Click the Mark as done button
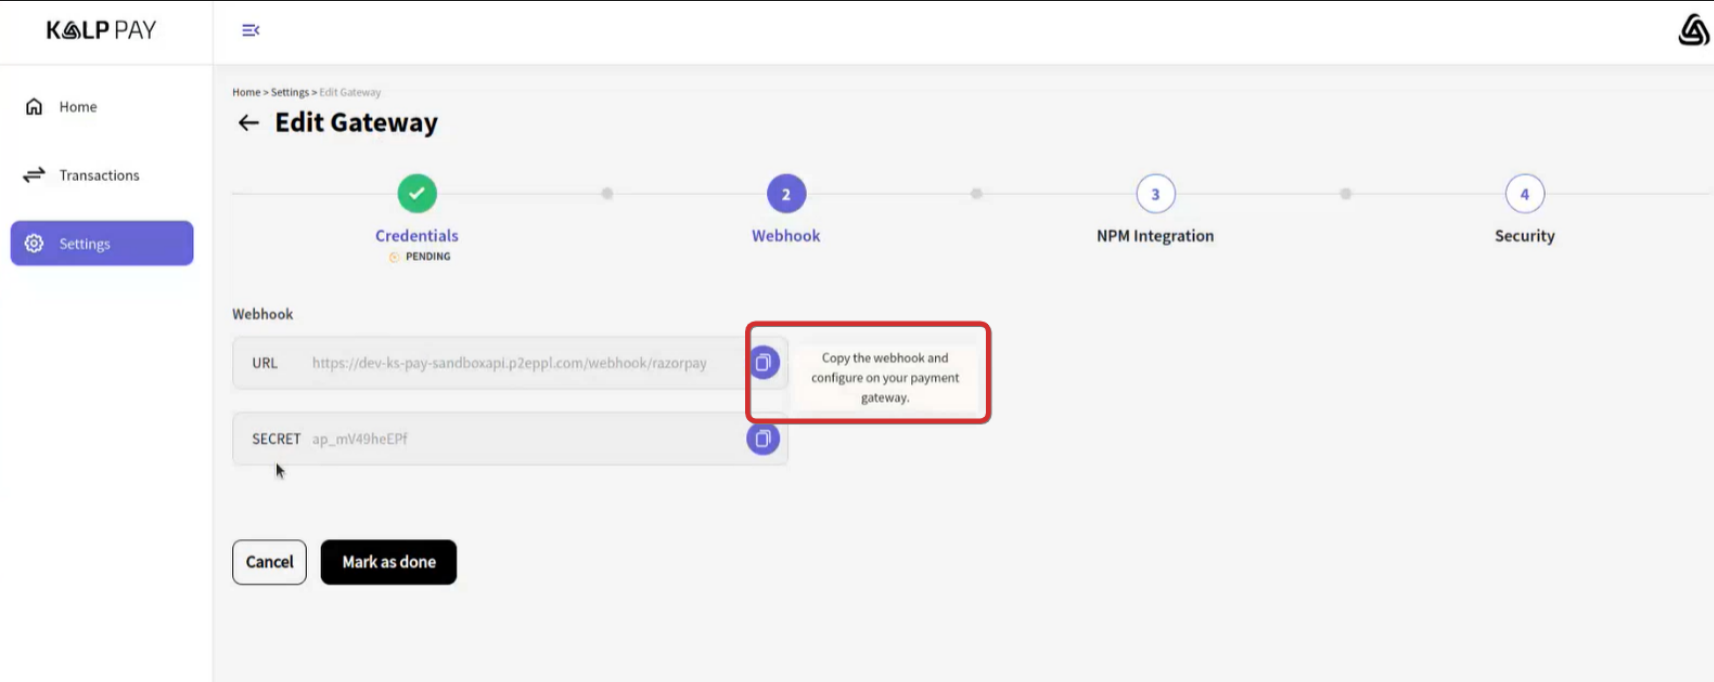 pos(388,562)
